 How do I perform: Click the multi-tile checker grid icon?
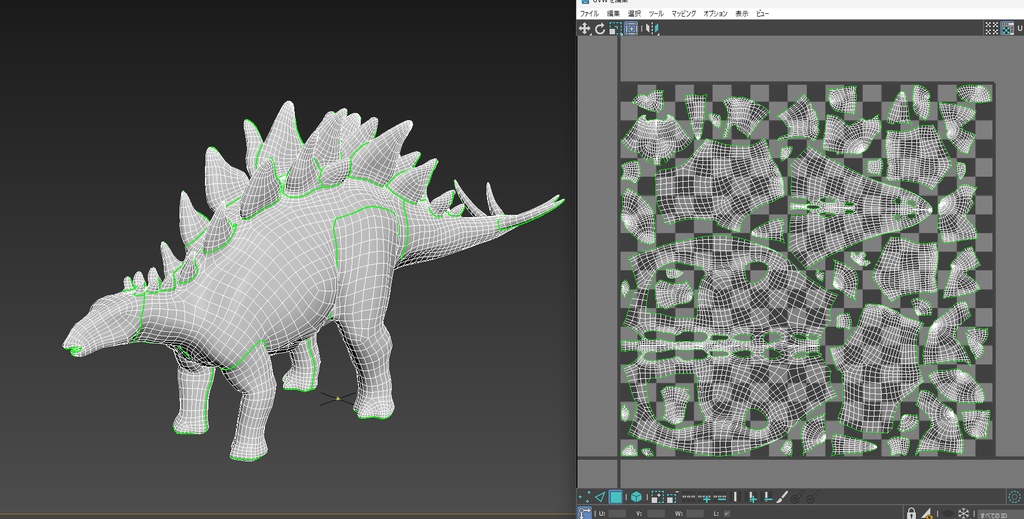pyautogui.click(x=991, y=28)
